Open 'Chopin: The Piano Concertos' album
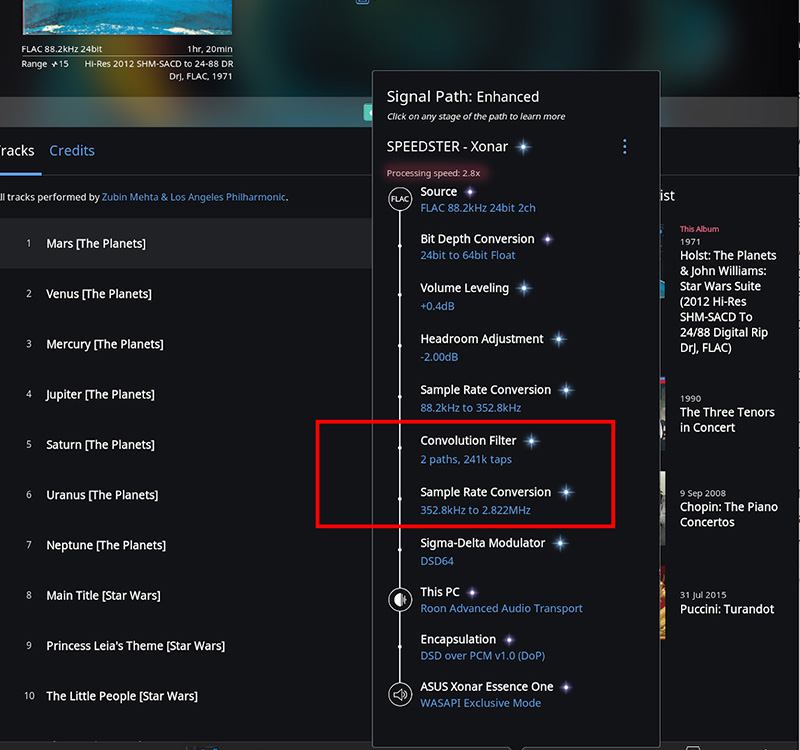Screen dimensions: 800x750 (x=729, y=514)
